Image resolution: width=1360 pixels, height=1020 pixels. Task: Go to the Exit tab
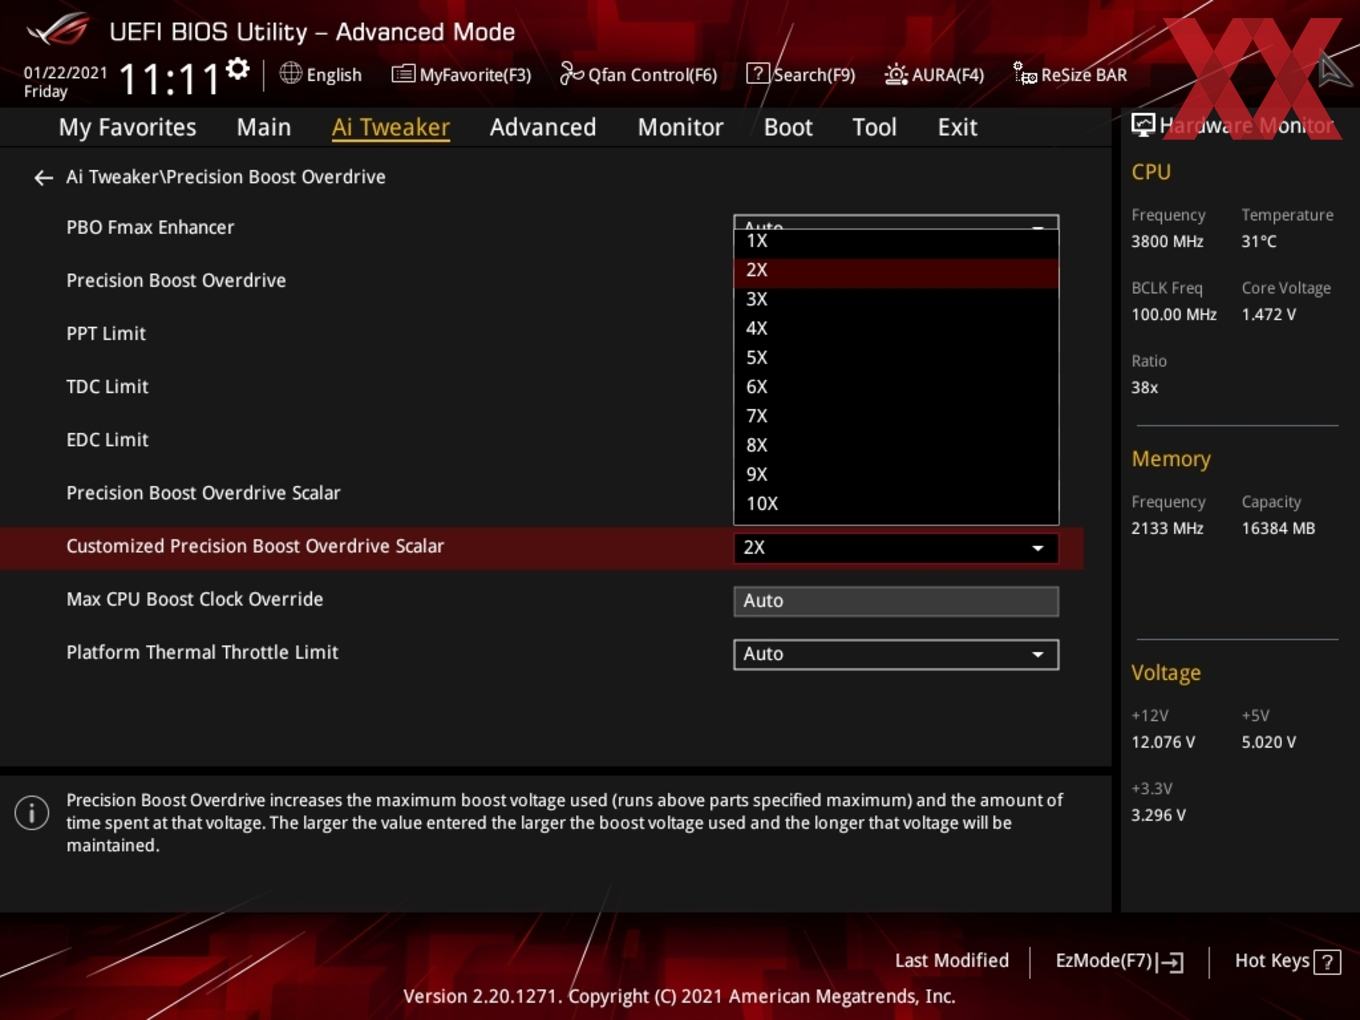(x=957, y=127)
